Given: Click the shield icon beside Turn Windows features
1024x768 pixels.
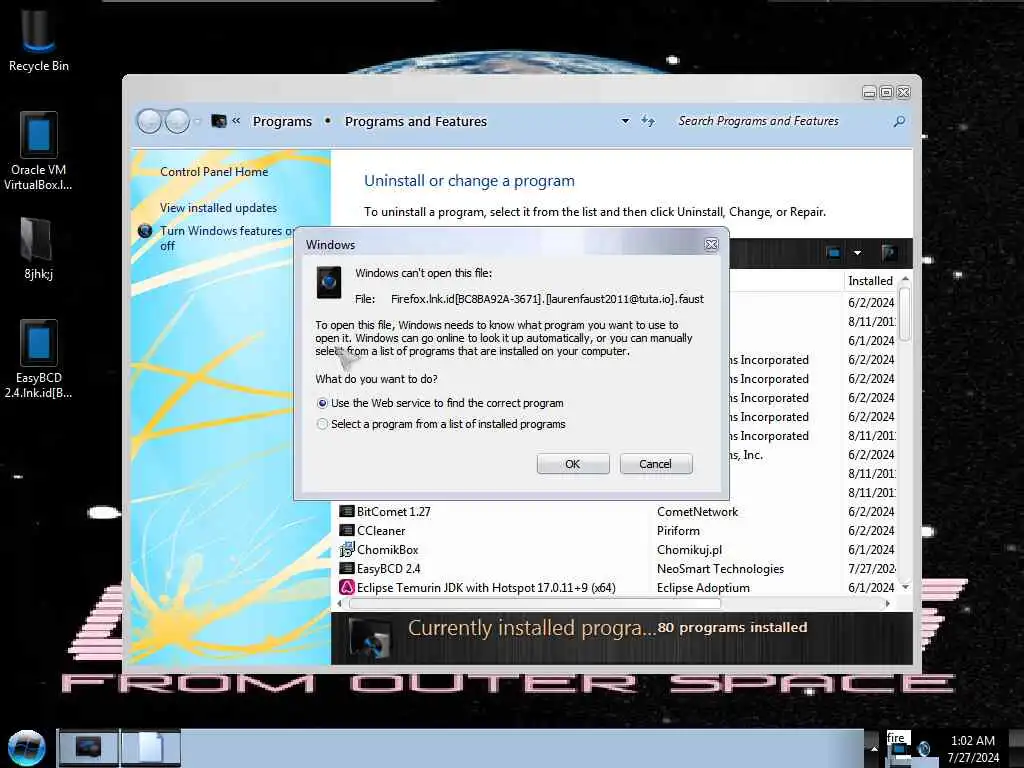Looking at the screenshot, I should point(145,231).
